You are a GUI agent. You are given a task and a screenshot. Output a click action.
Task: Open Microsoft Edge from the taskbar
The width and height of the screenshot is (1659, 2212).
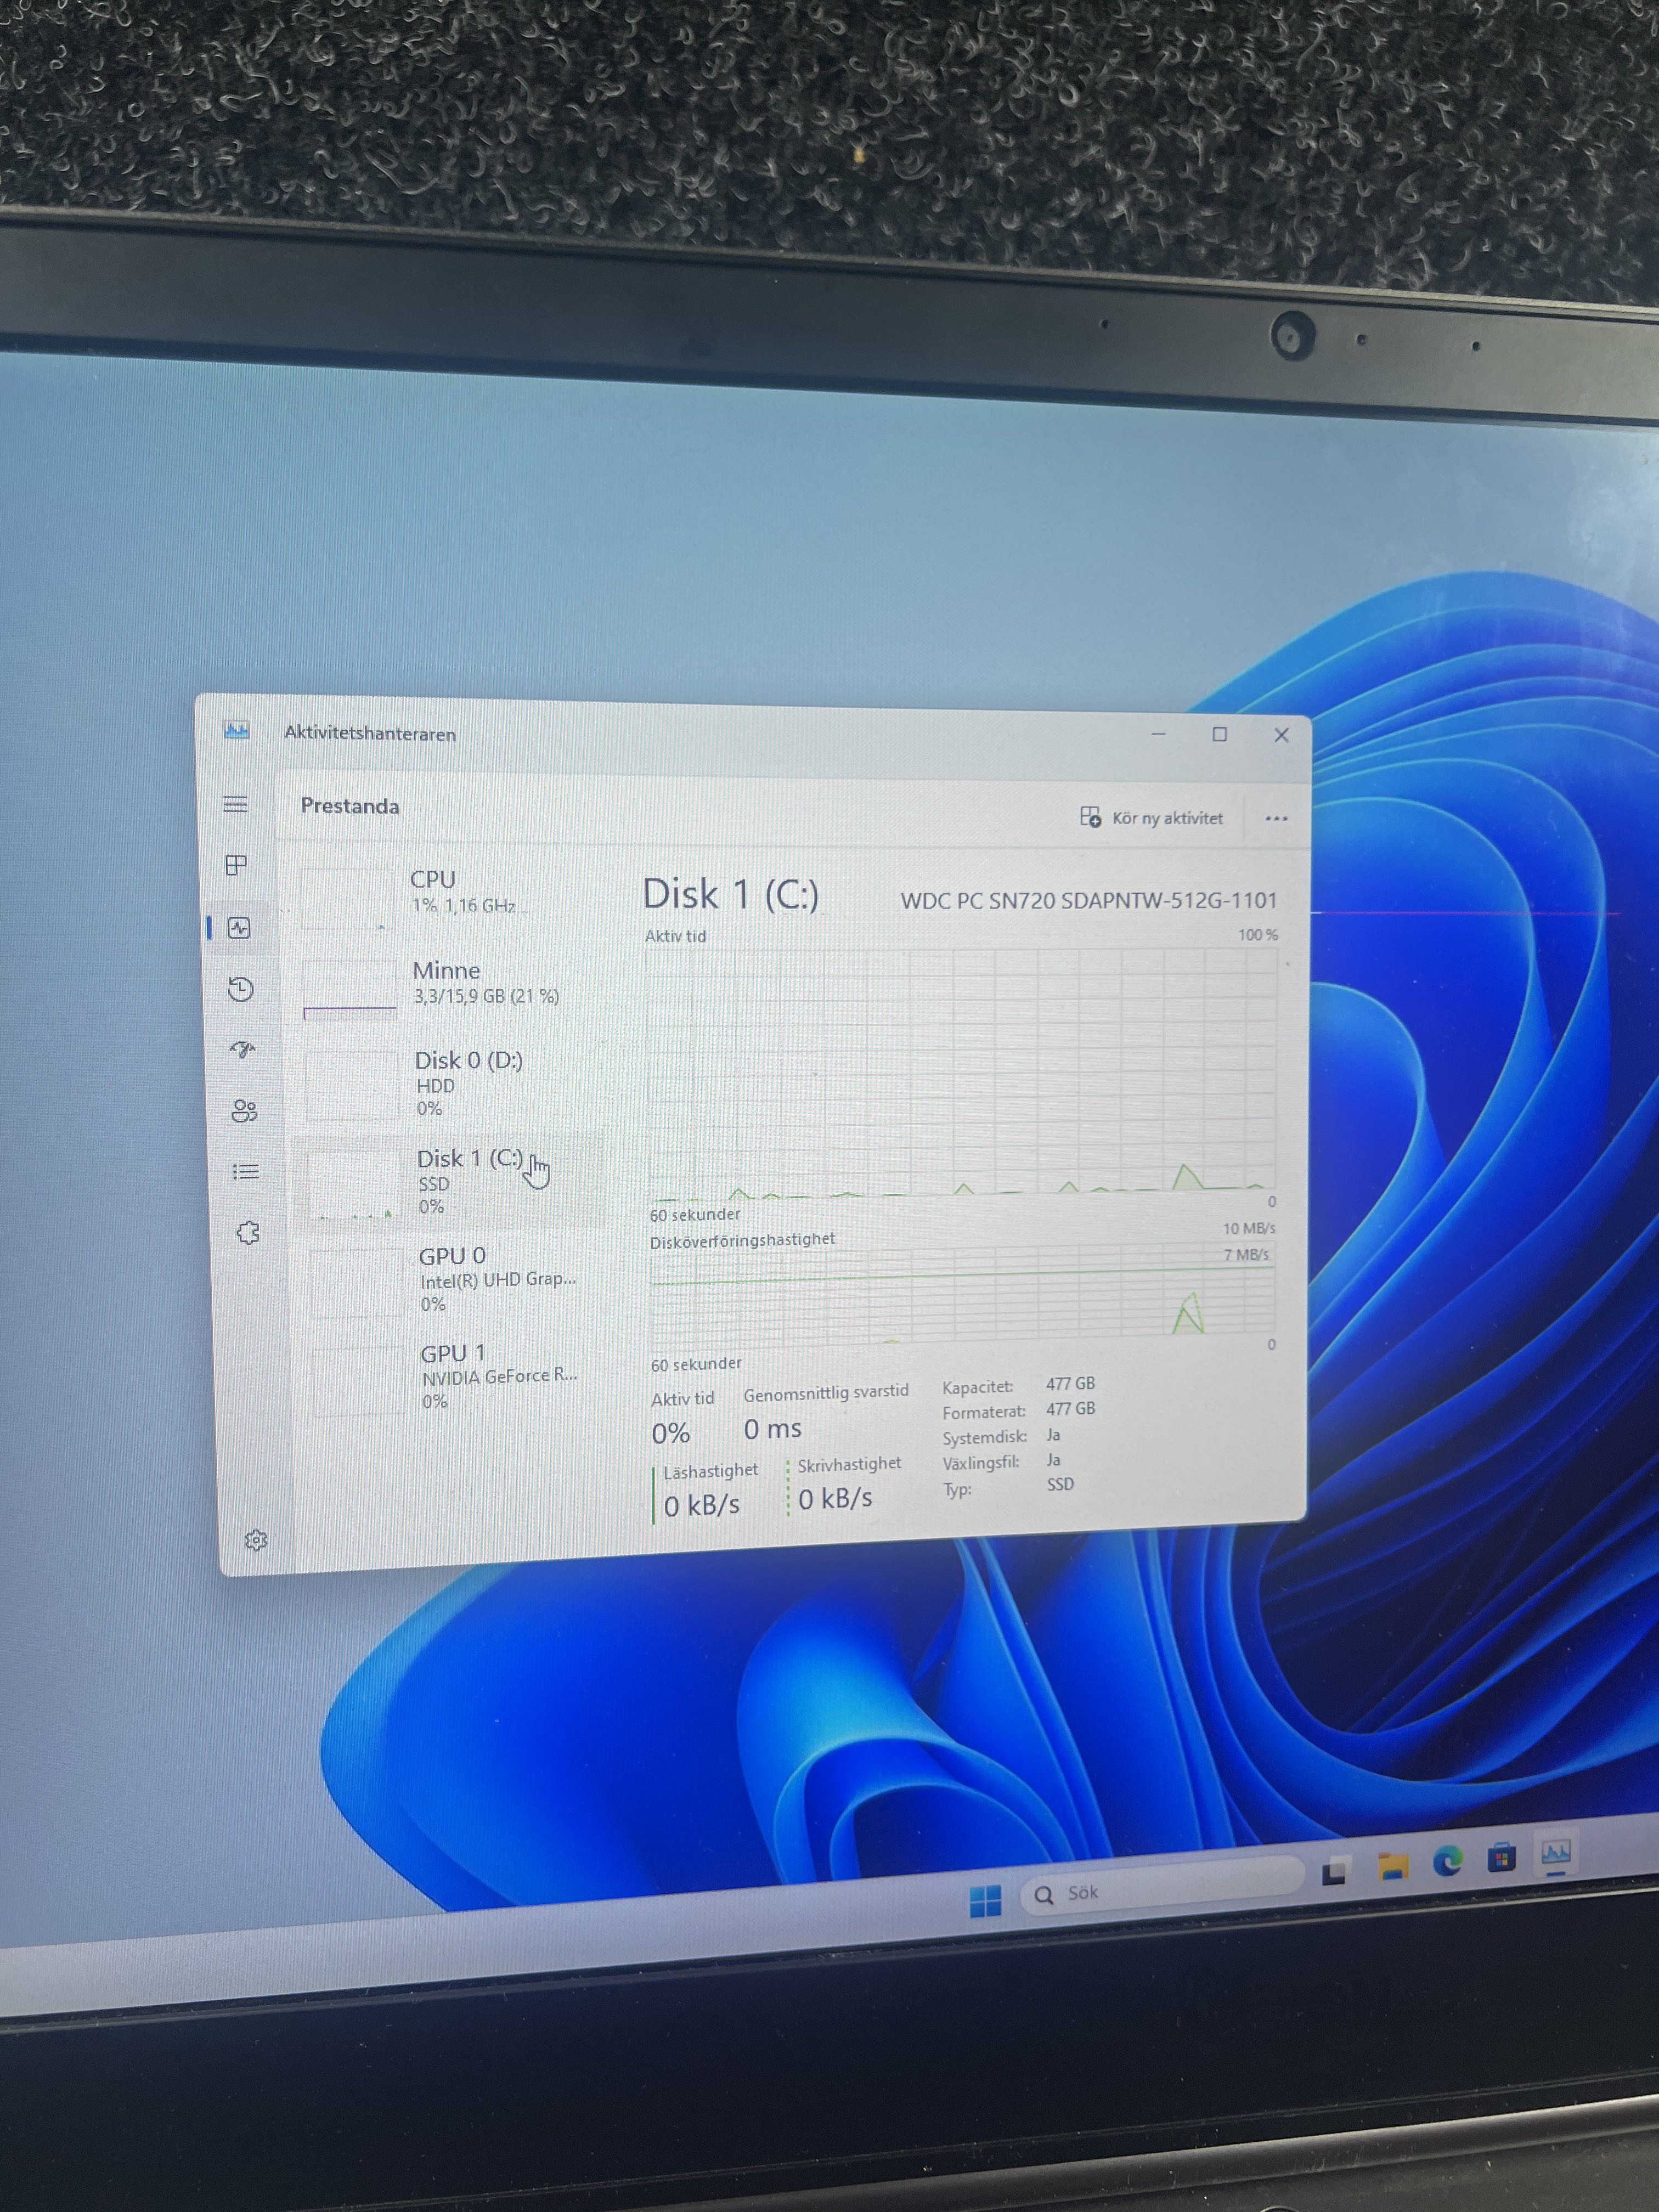point(1447,1861)
